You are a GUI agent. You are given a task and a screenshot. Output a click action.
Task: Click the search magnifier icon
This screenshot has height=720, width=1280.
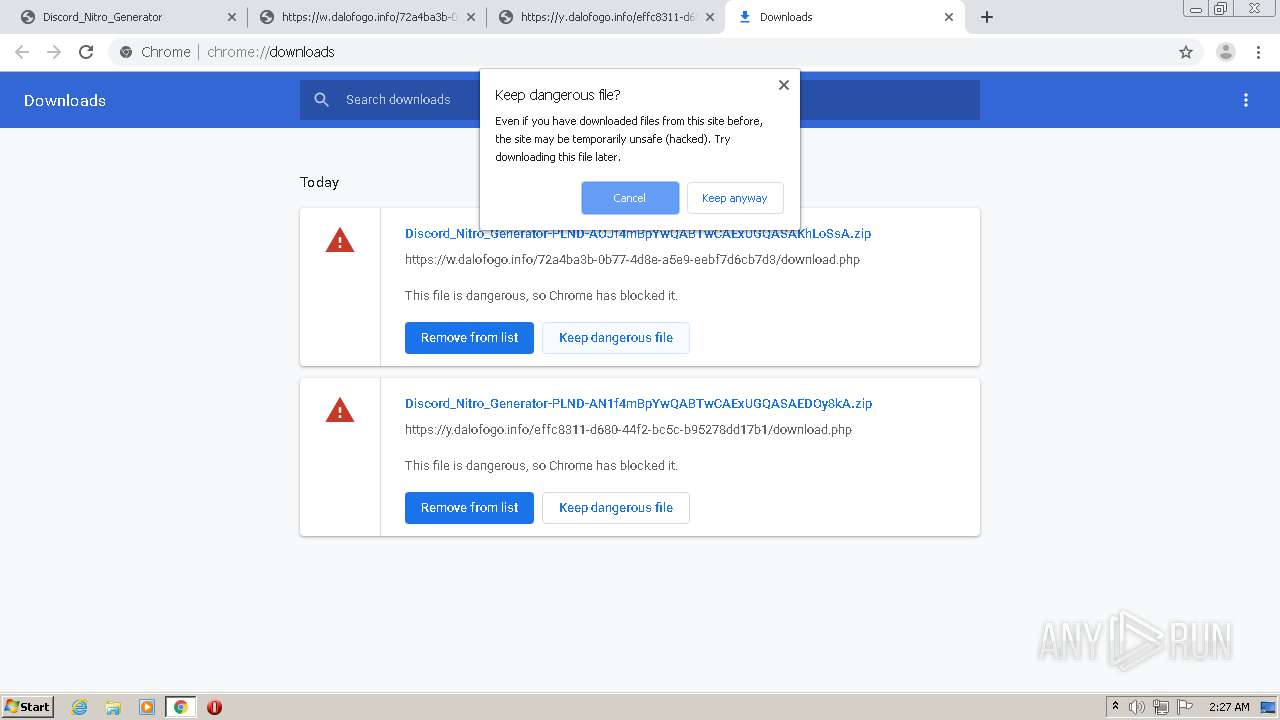(322, 100)
